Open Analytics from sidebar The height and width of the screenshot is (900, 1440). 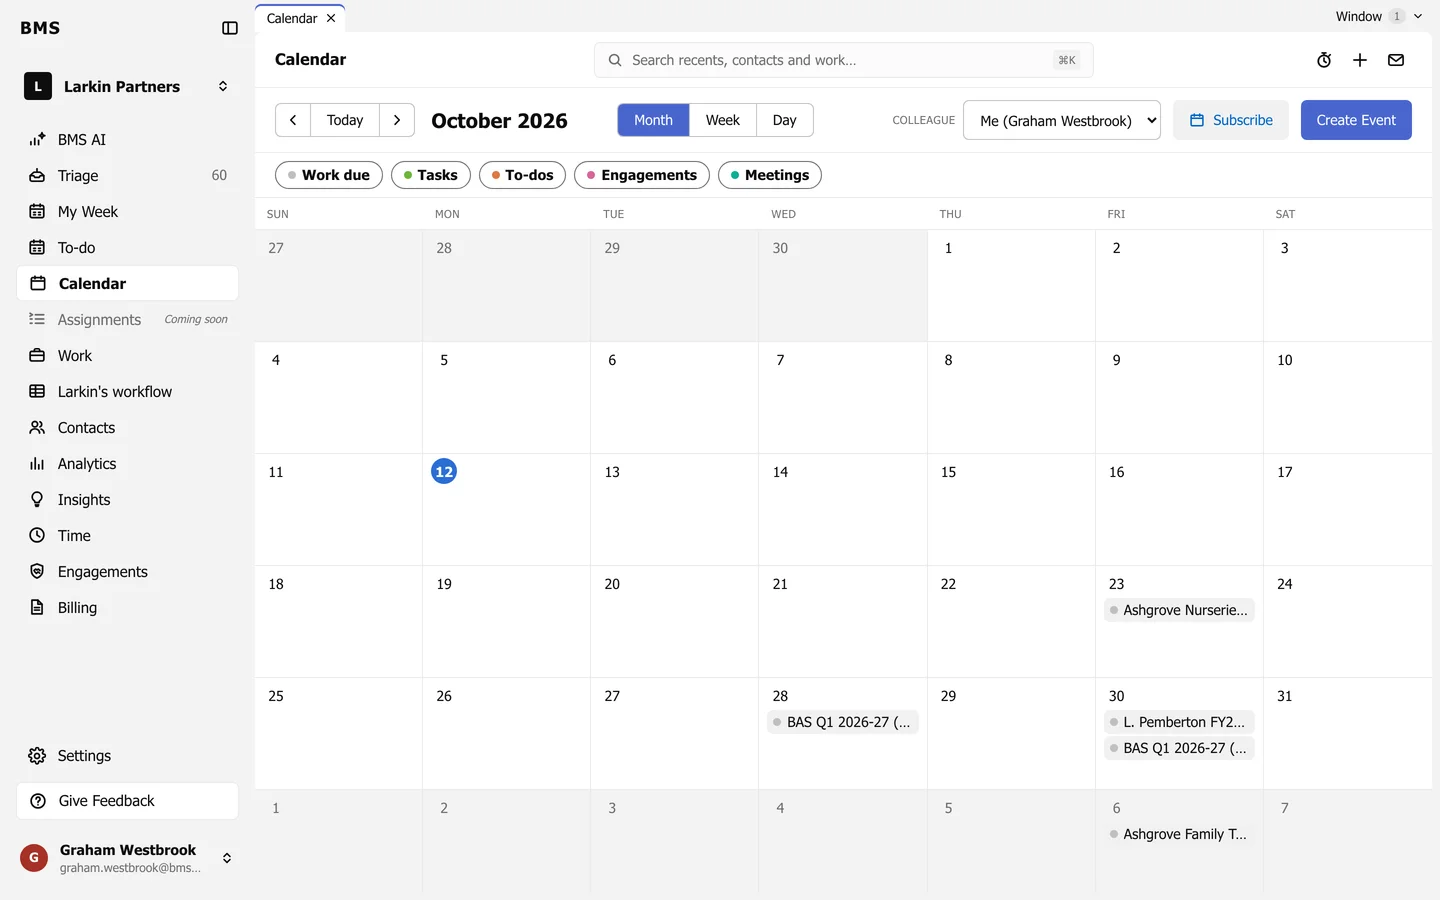coord(128,463)
